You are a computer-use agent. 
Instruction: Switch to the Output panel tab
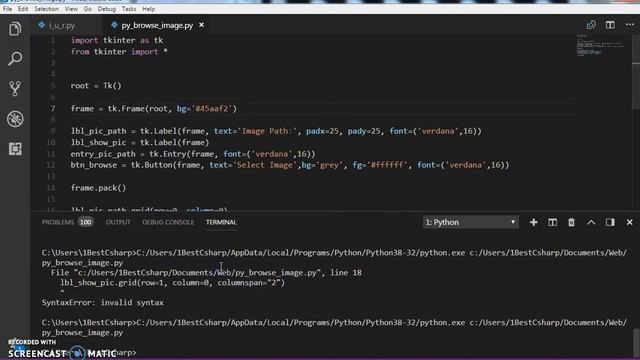pos(118,222)
